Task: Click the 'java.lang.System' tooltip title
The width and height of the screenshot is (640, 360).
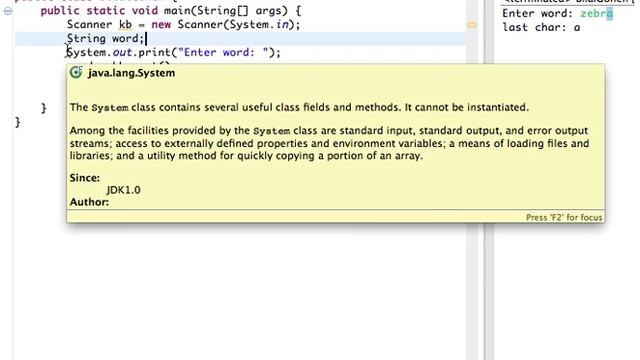Action: [x=131, y=73]
